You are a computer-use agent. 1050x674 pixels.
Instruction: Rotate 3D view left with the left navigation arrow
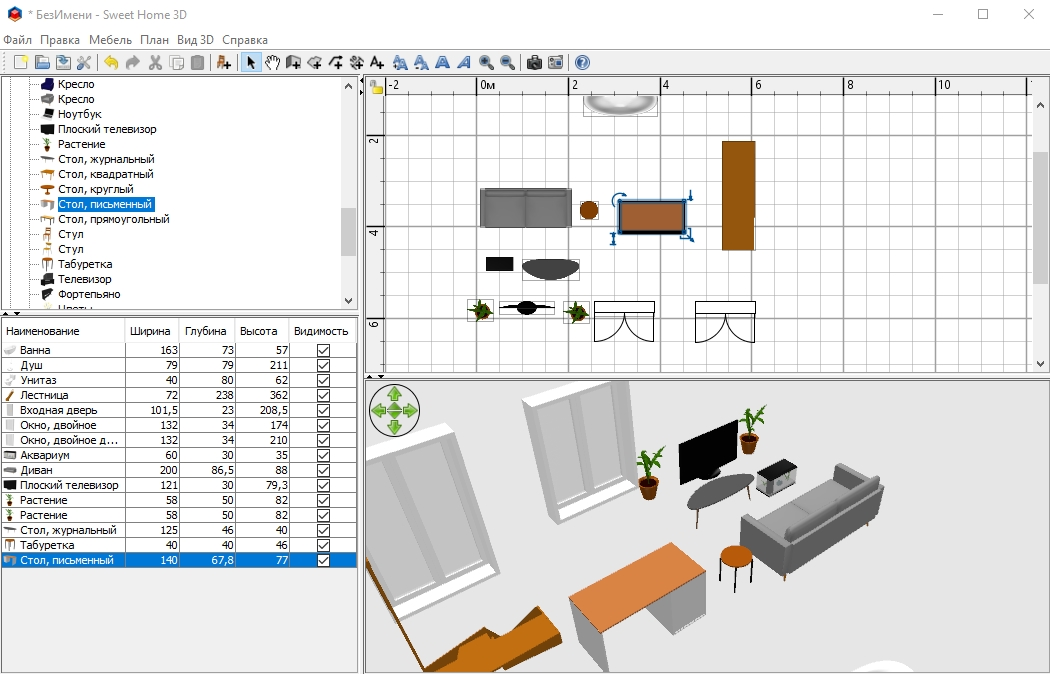coord(378,410)
